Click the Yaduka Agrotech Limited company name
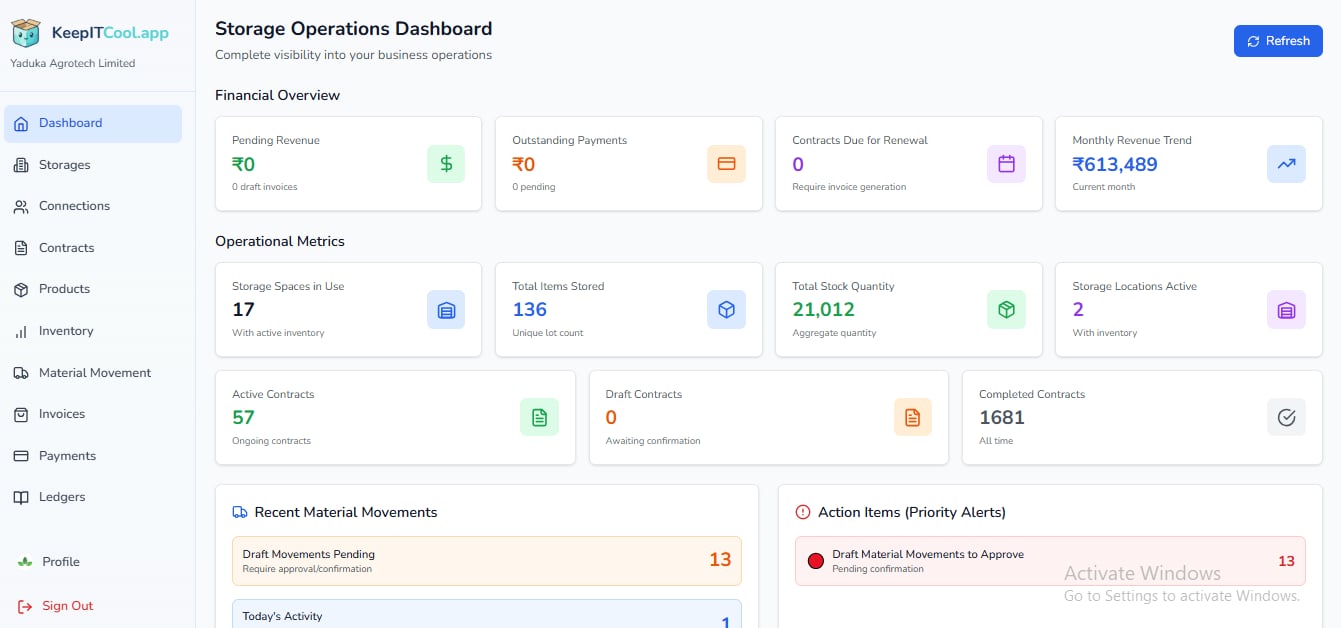The width and height of the screenshot is (1341, 628). tap(72, 63)
